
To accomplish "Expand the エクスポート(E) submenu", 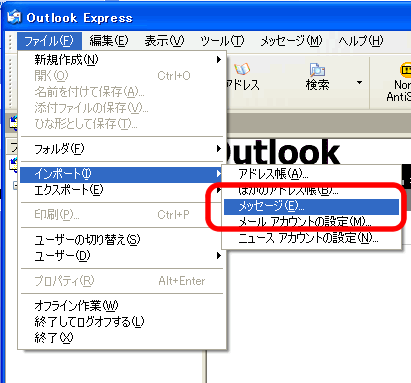I will [x=122, y=190].
